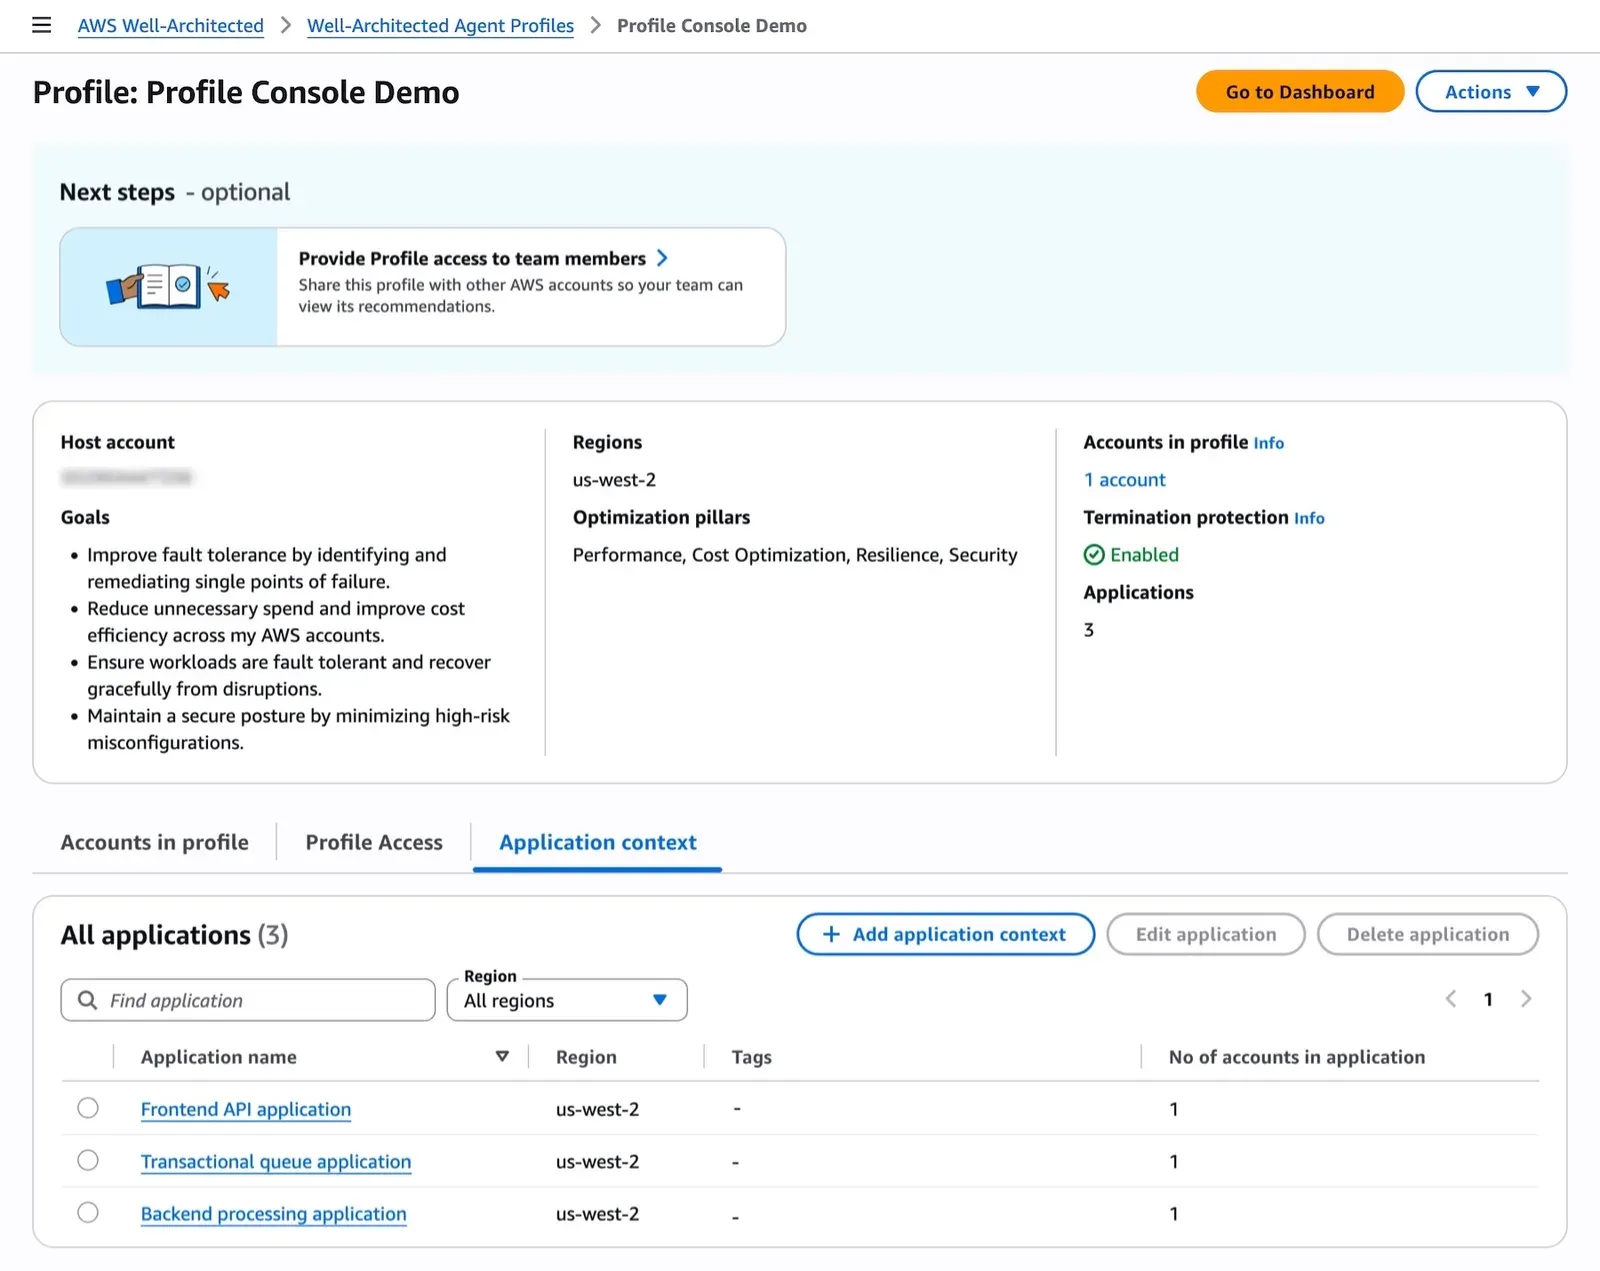Open the Frontend API application link
The height and width of the screenshot is (1271, 1600).
(246, 1109)
